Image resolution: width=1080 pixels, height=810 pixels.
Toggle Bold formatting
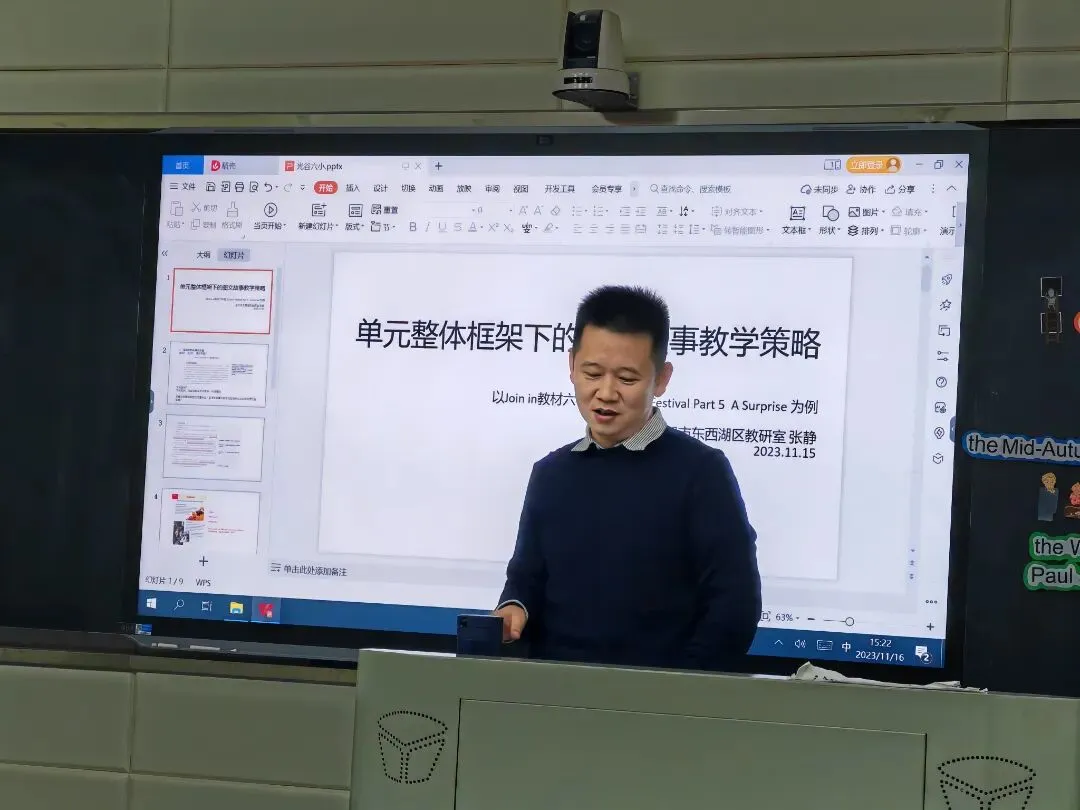413,226
